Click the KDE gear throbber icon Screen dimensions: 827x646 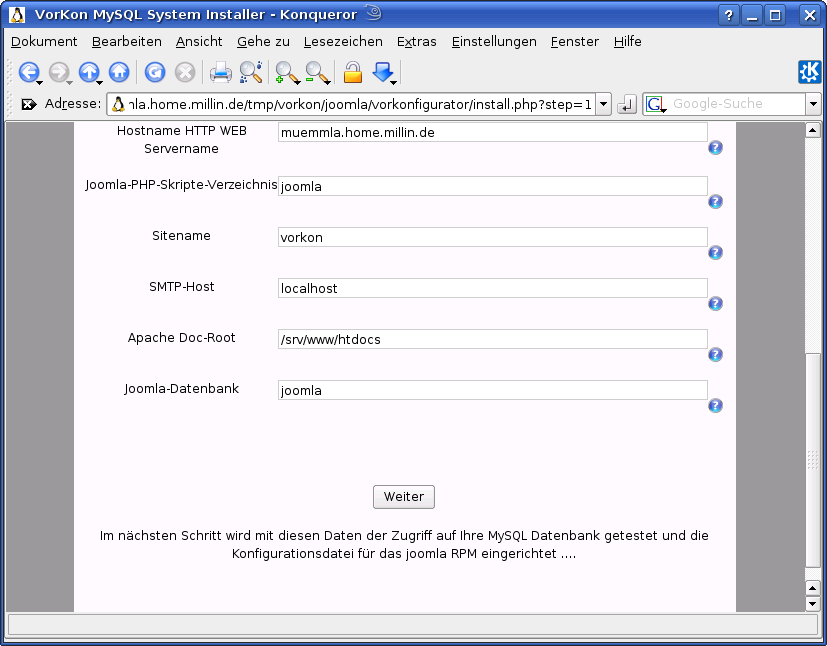pyautogui.click(x=810, y=72)
